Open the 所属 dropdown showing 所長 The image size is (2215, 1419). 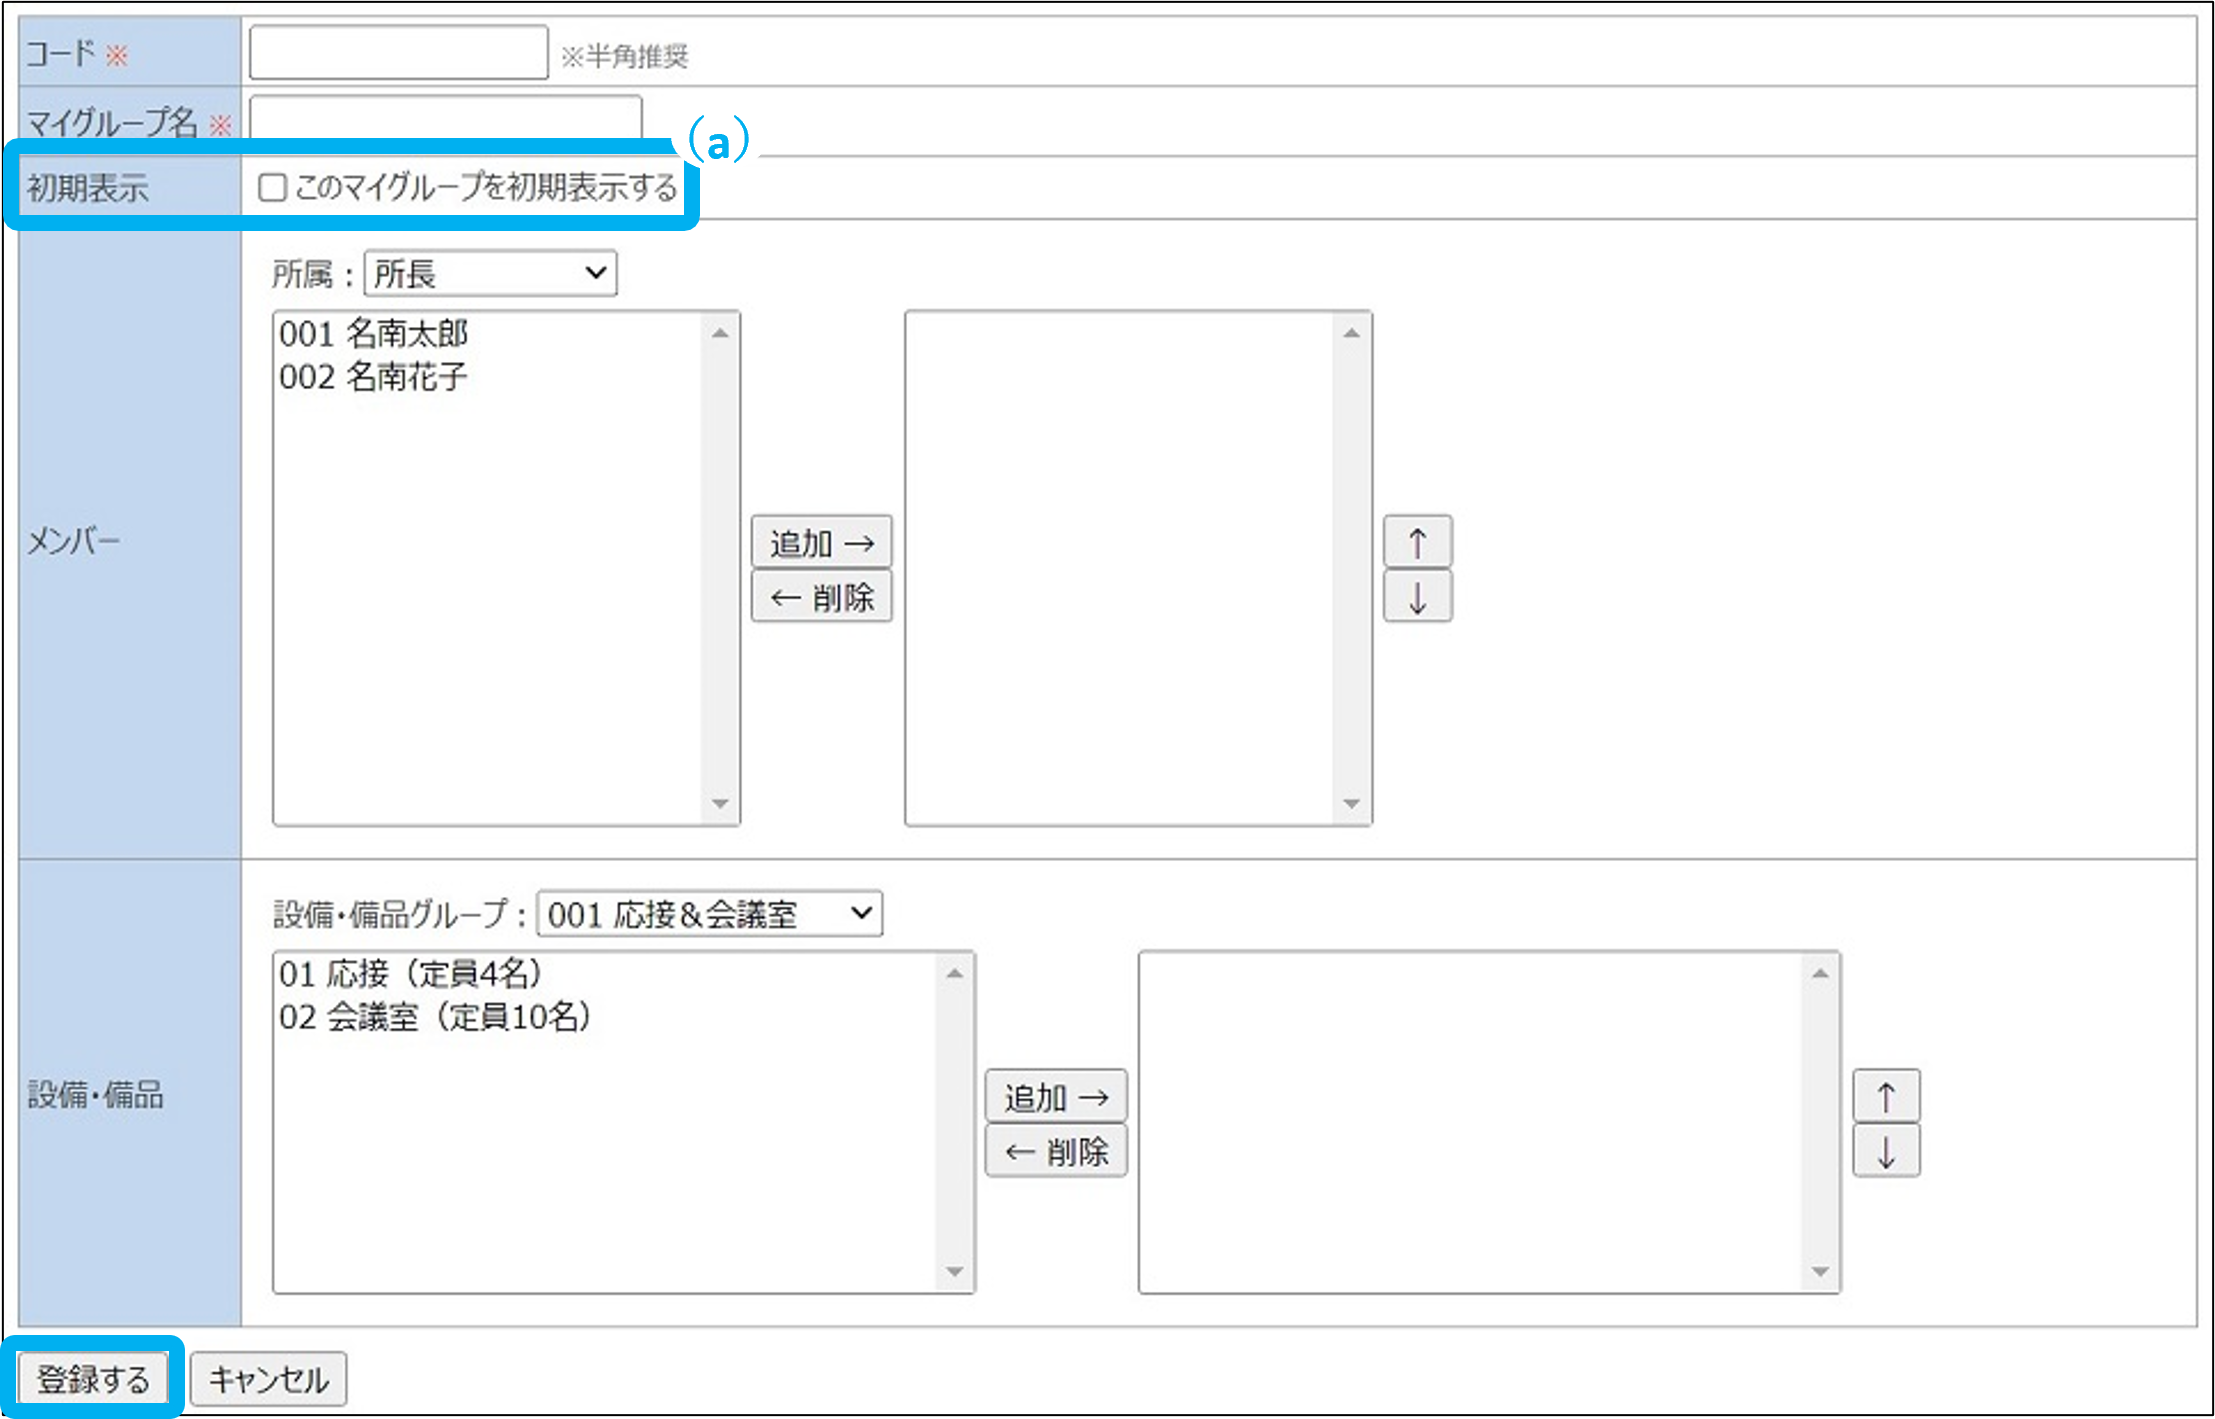click(490, 274)
